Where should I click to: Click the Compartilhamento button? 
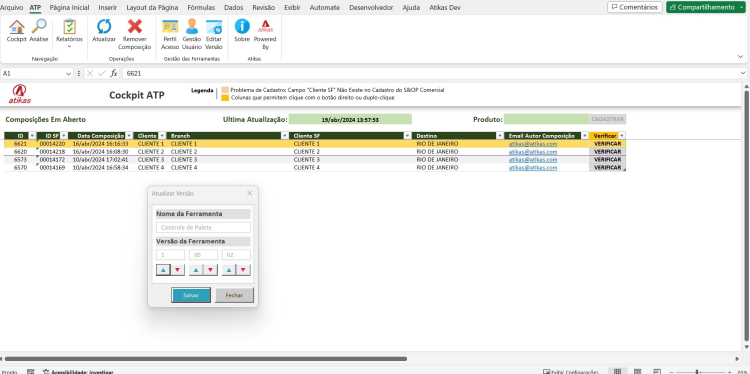point(706,7)
